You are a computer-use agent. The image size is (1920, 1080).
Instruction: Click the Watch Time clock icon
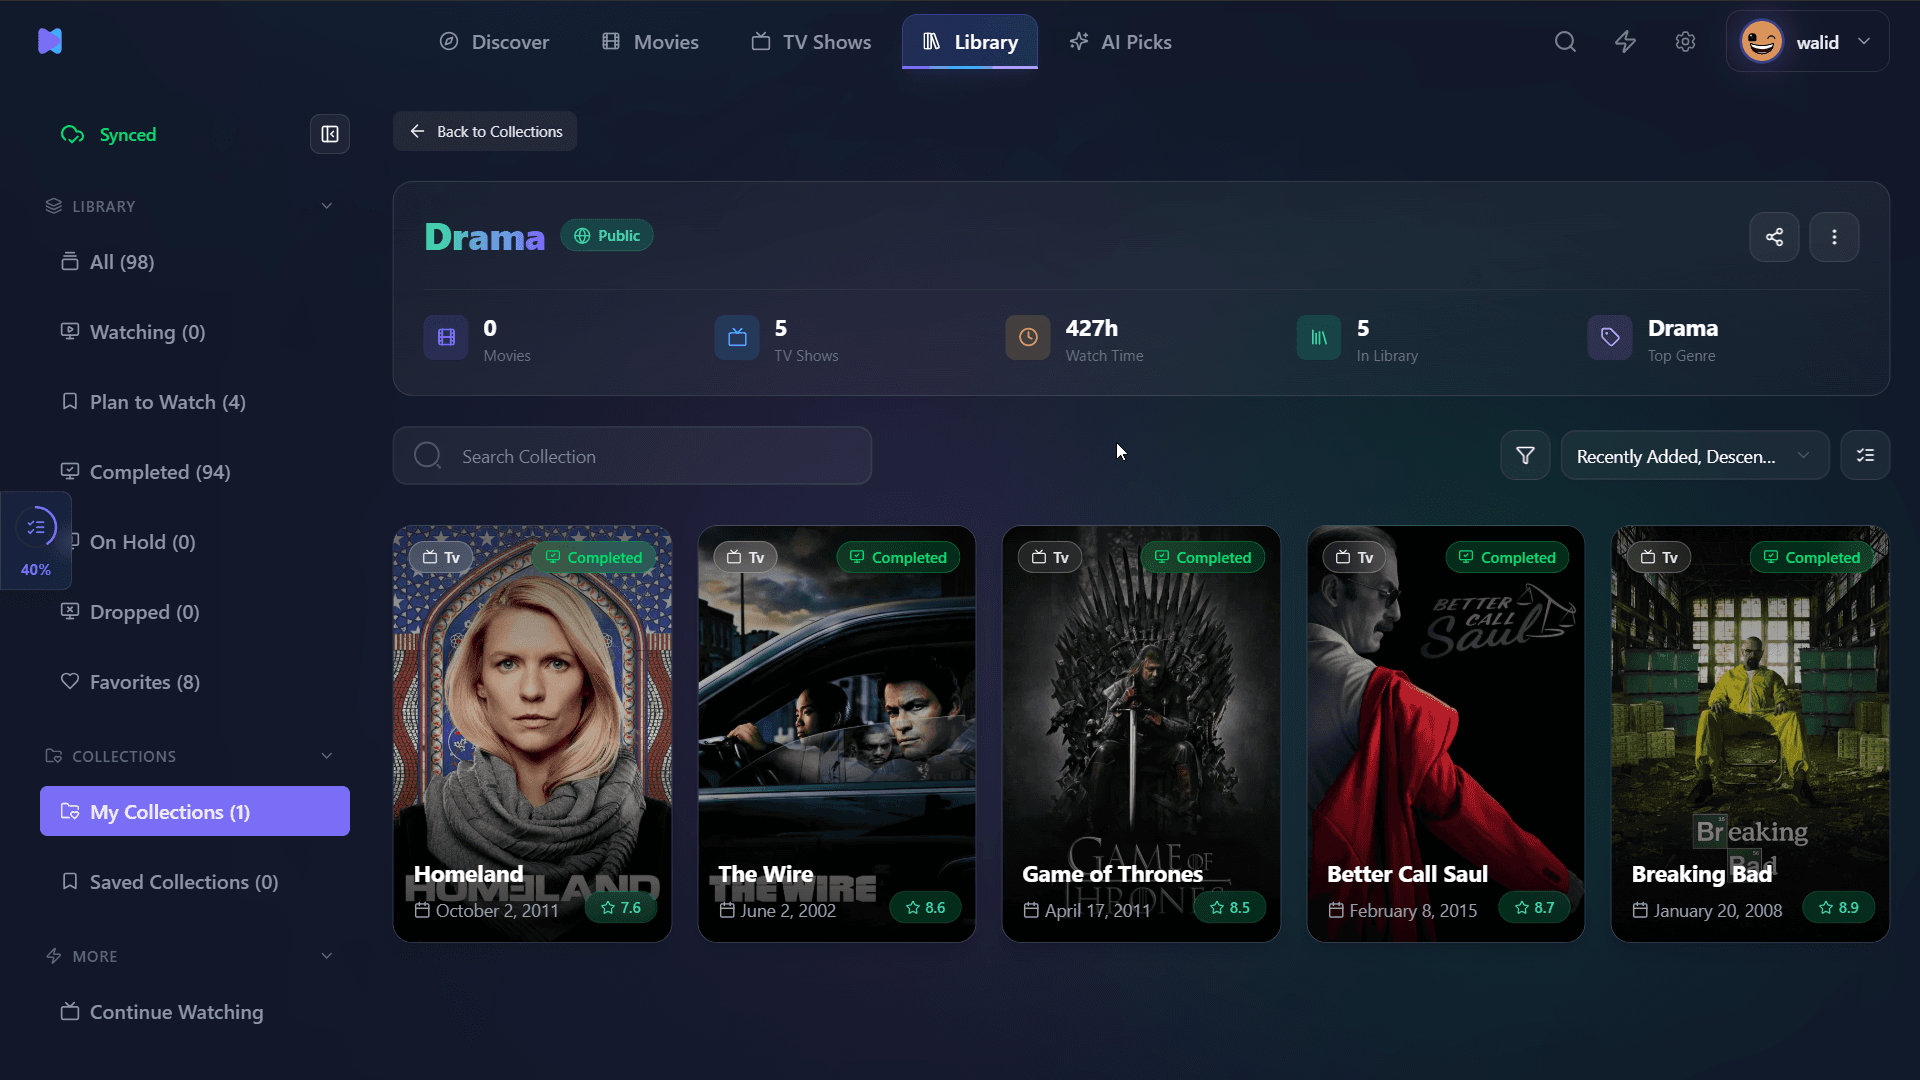pos(1028,338)
